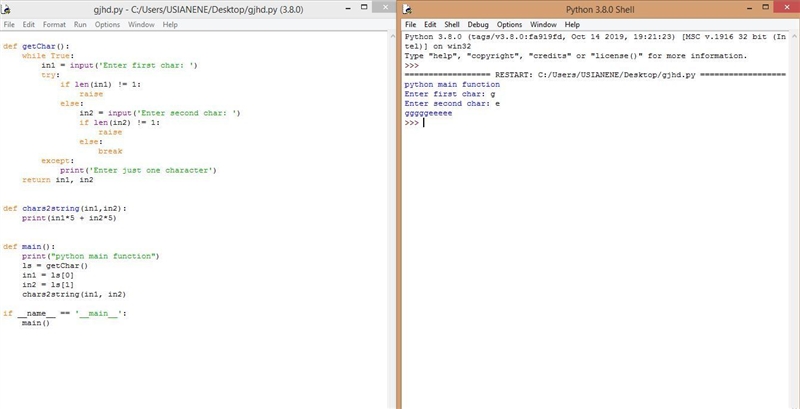Screen dimensions: 800x409
Task: Click the IDLE icon in gjhd.py editor title bar
Action: (7, 9)
